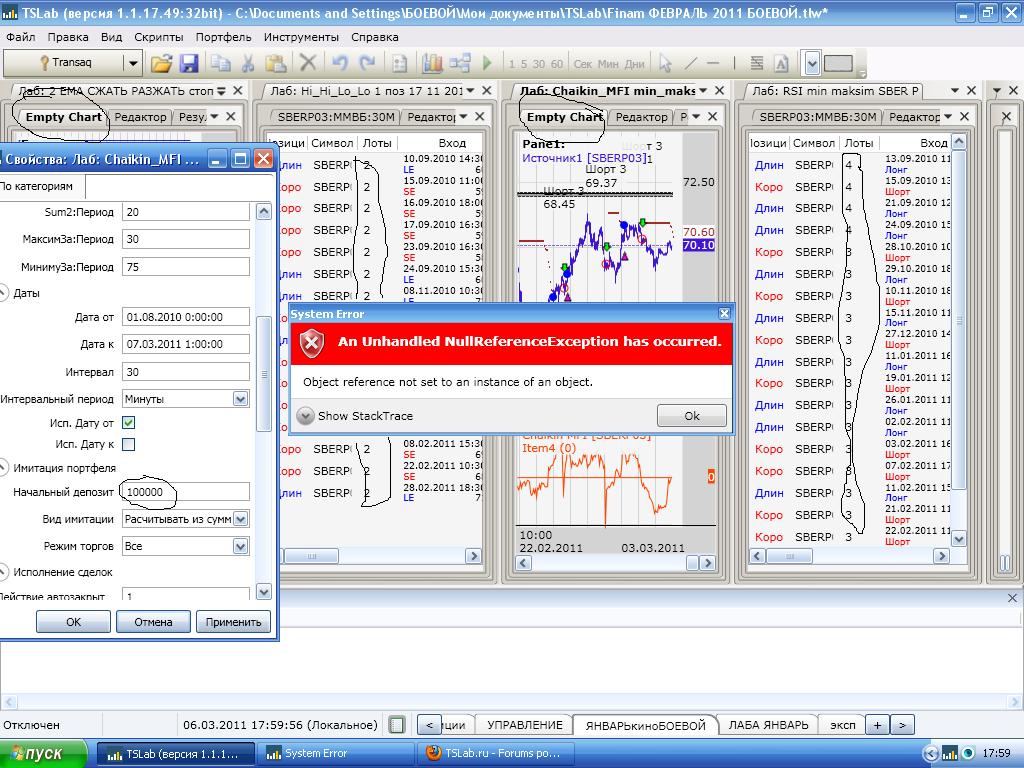This screenshot has width=1024, height=768.
Task: Switch to the УПРАВЛЕНИЕ bottom tab
Action: coord(524,725)
